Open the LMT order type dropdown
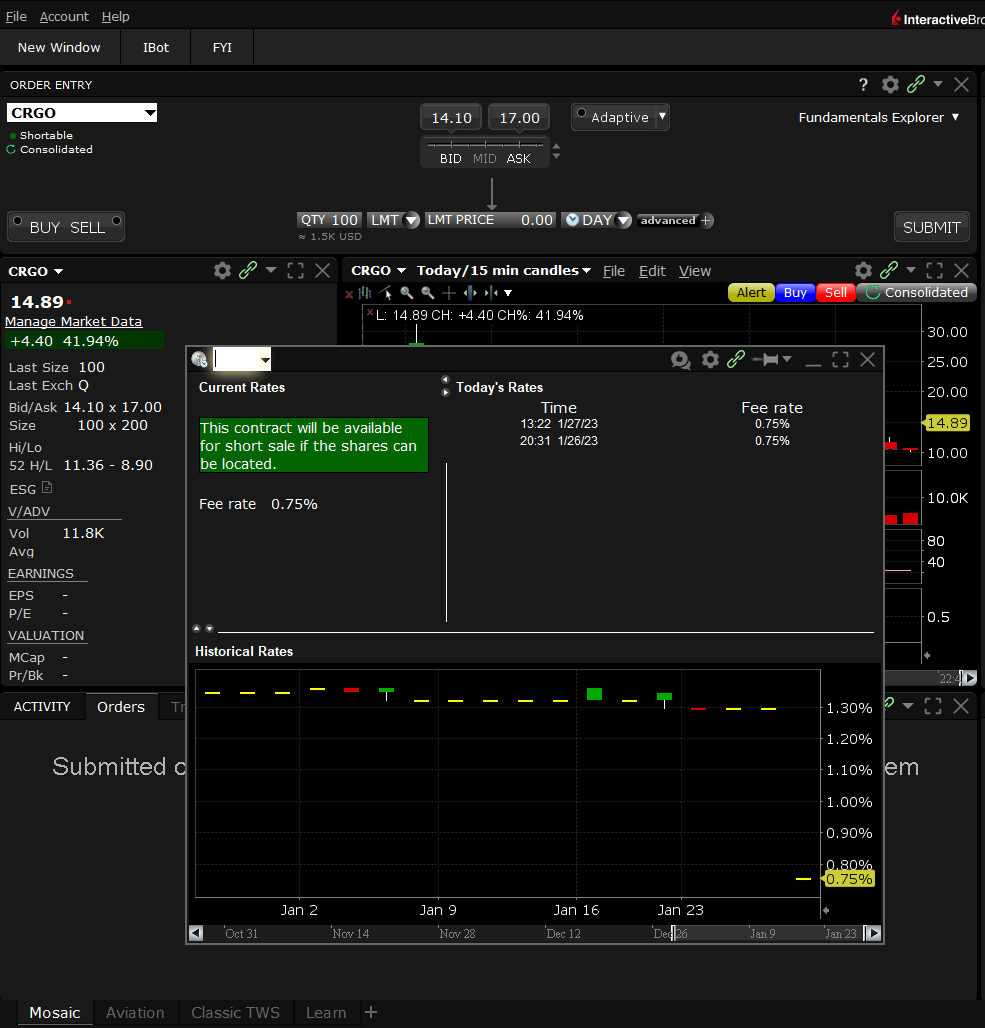This screenshot has width=985, height=1028. (412, 220)
